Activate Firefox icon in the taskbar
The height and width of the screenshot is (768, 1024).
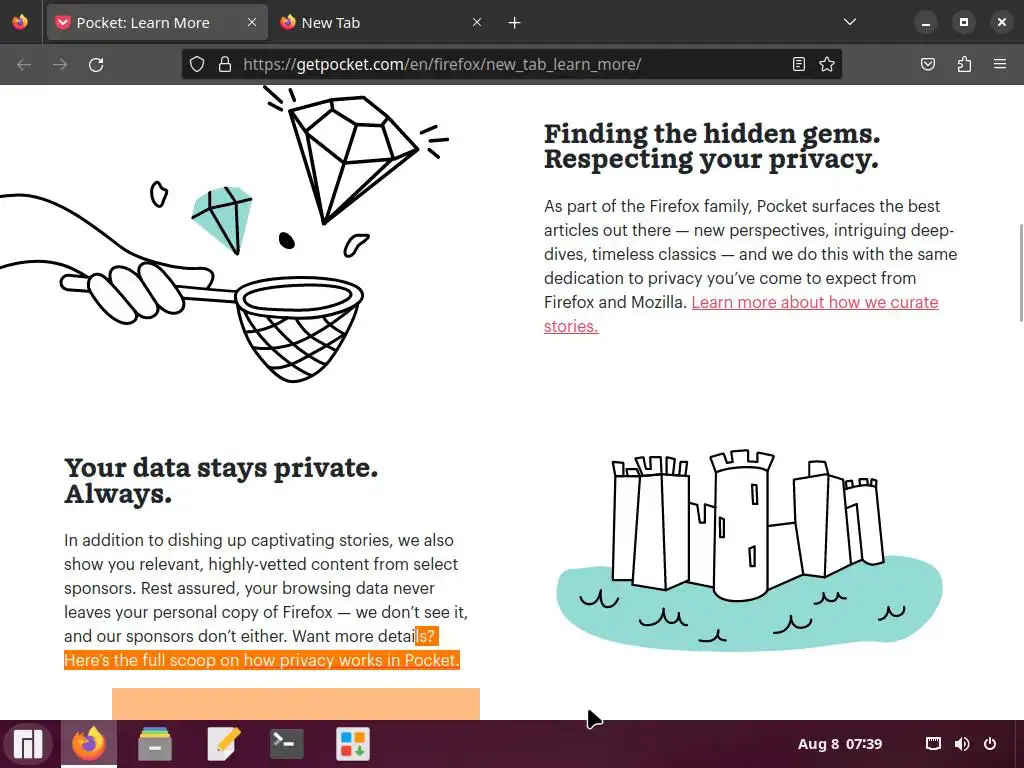tap(89, 744)
